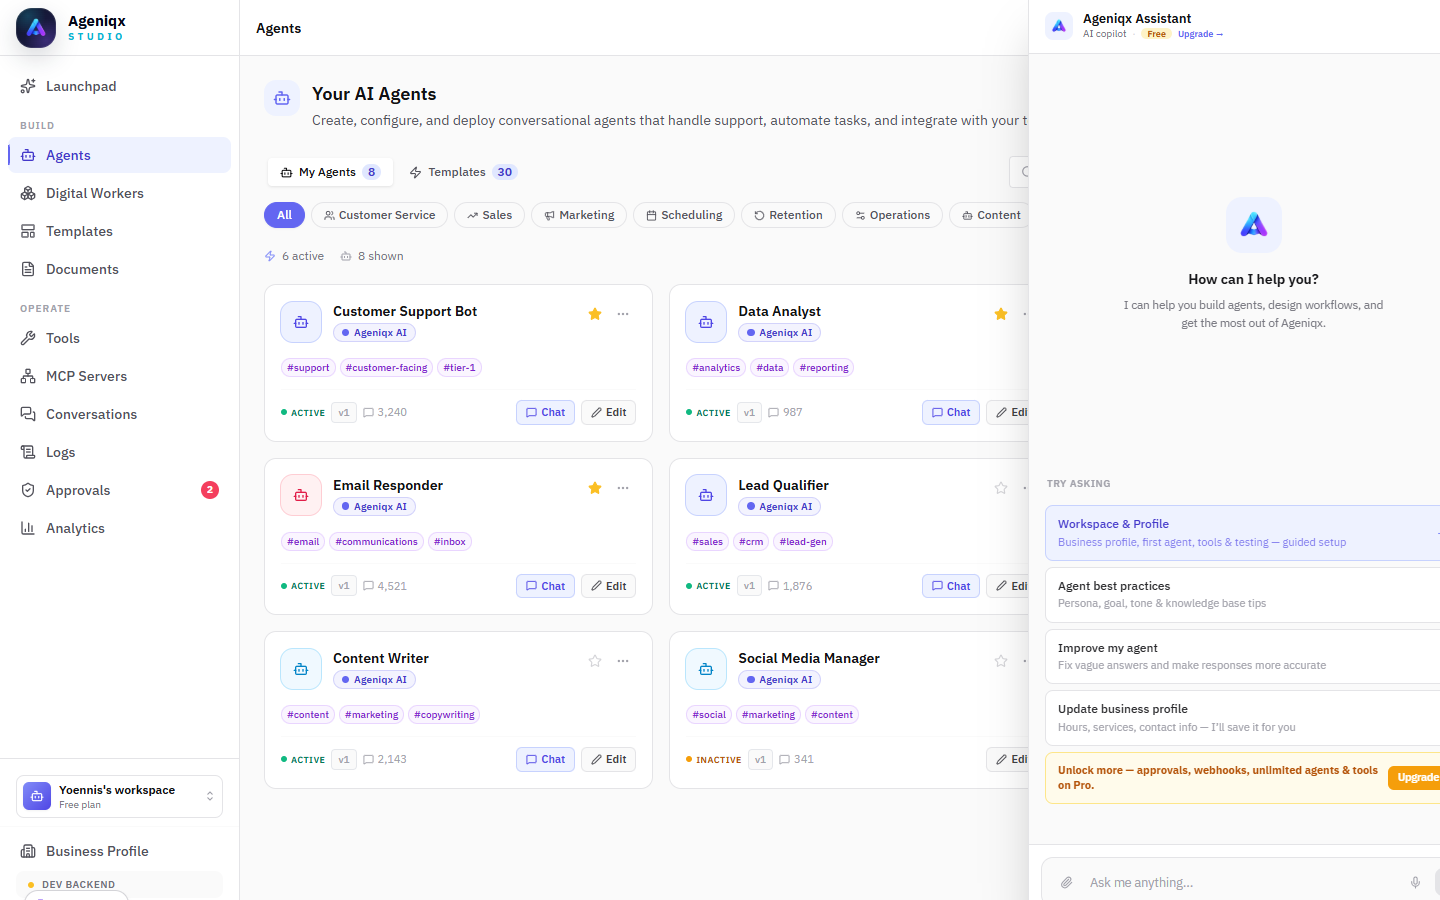
Task: Click the Content Writer agent icon
Action: 301,669
